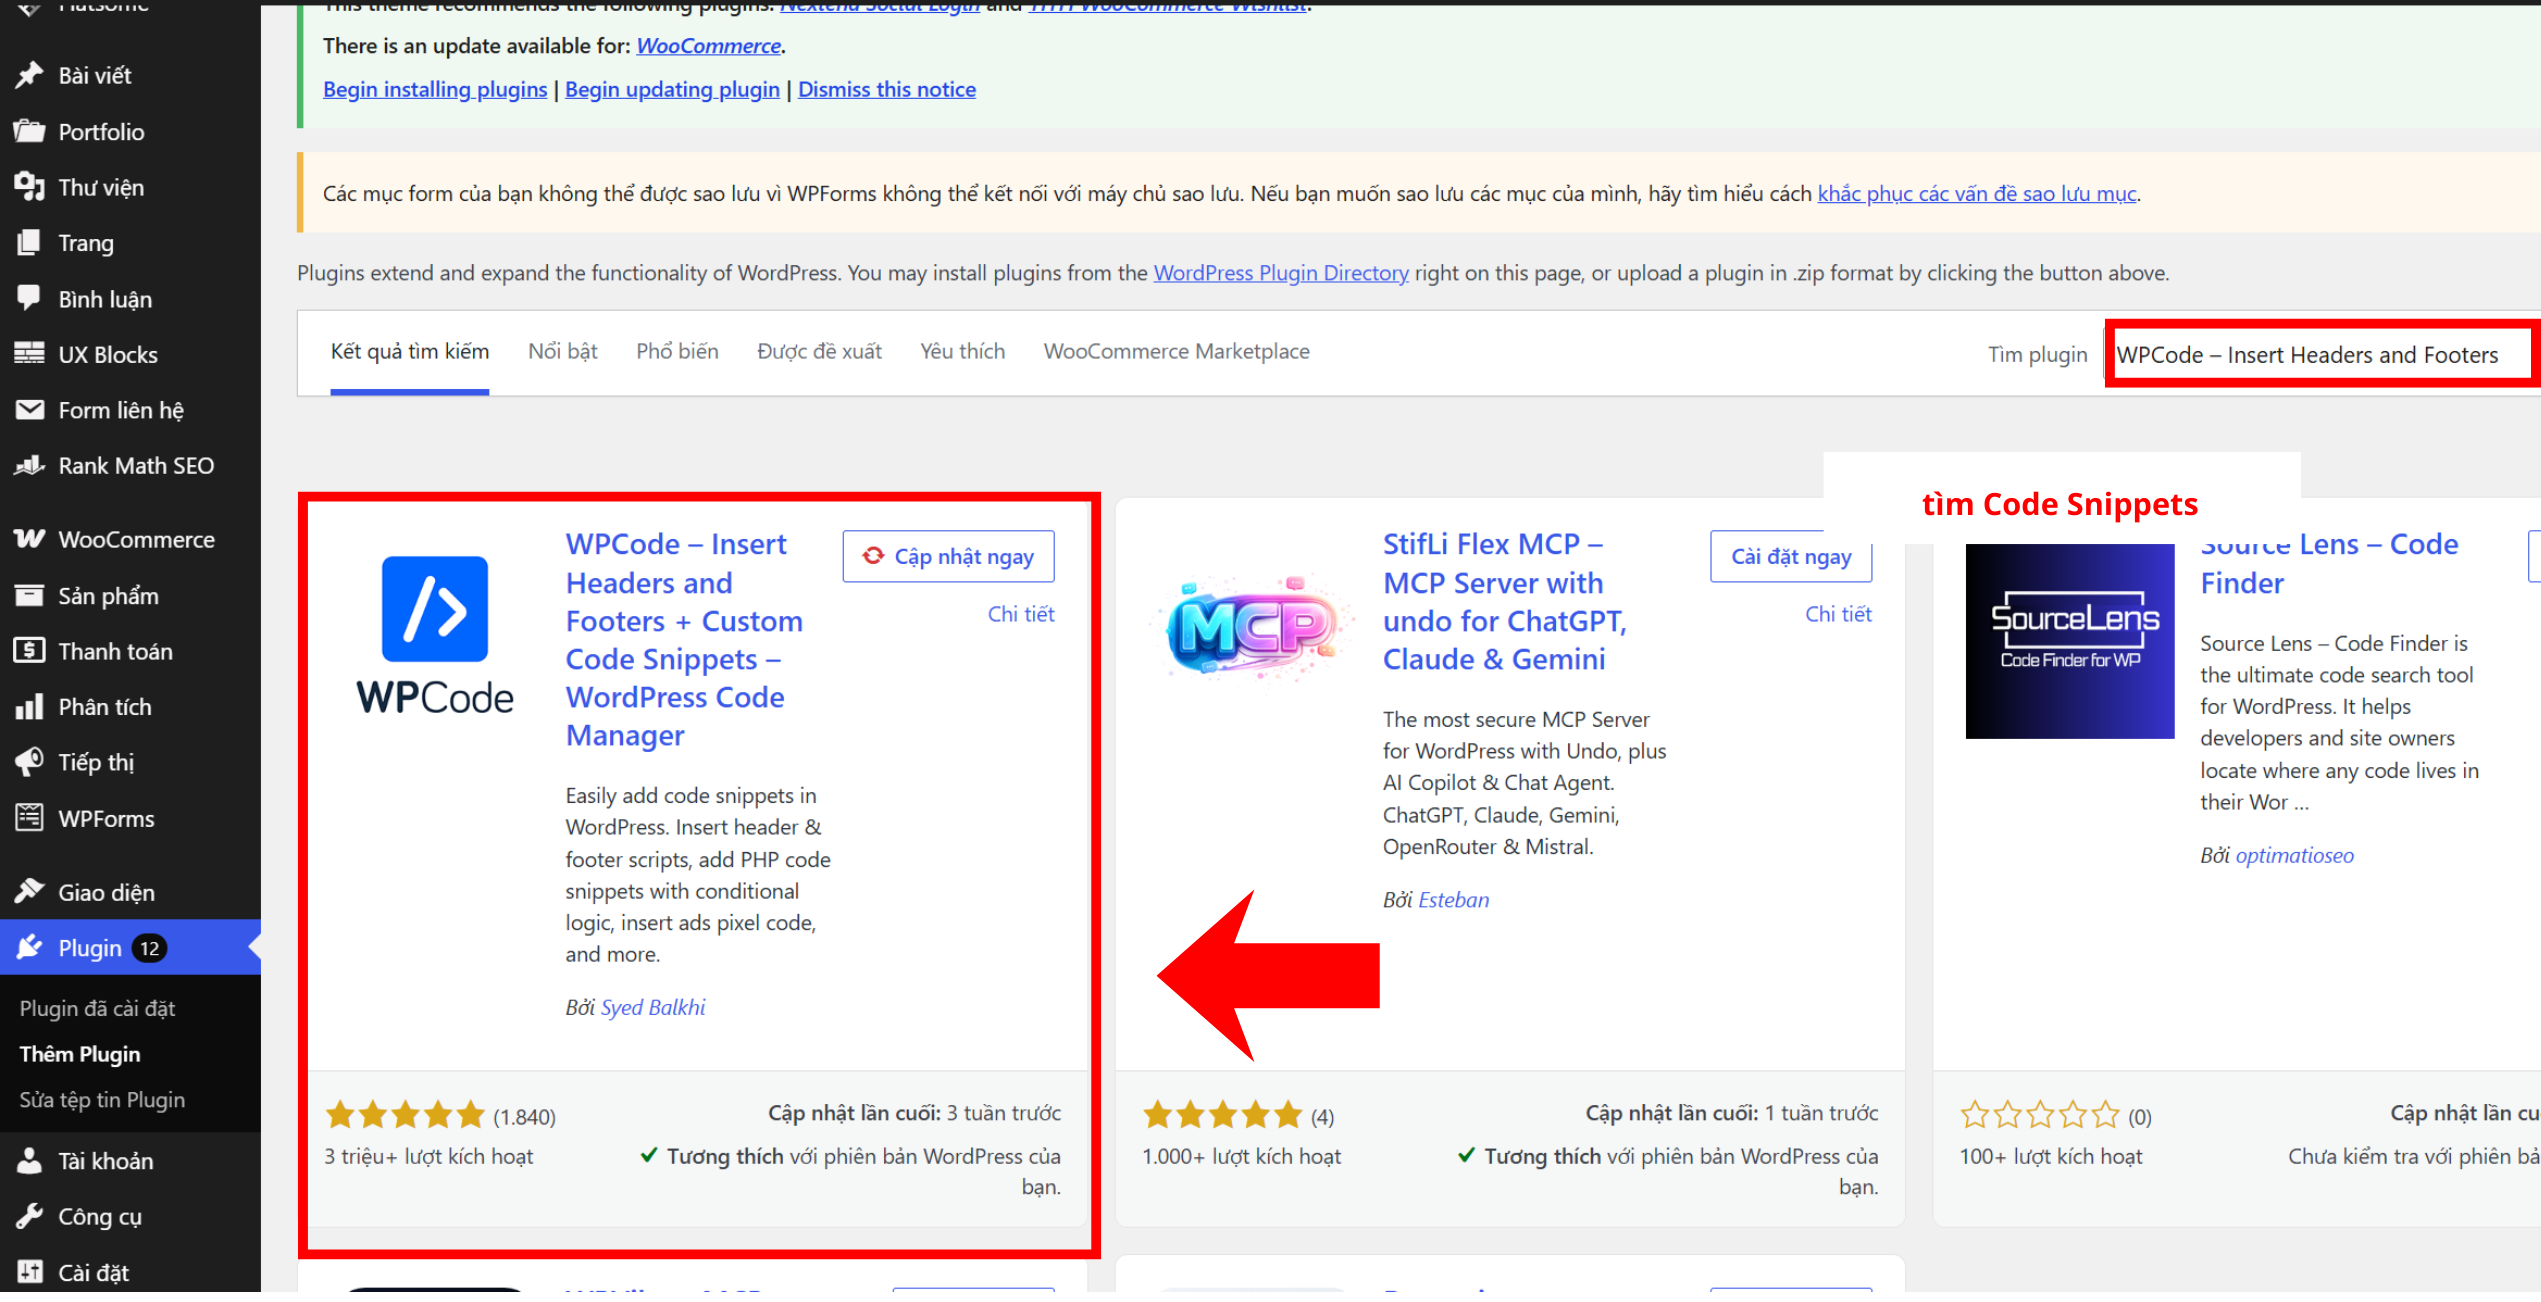
Task: Open the Syed Balkhi author link
Action: [652, 1008]
